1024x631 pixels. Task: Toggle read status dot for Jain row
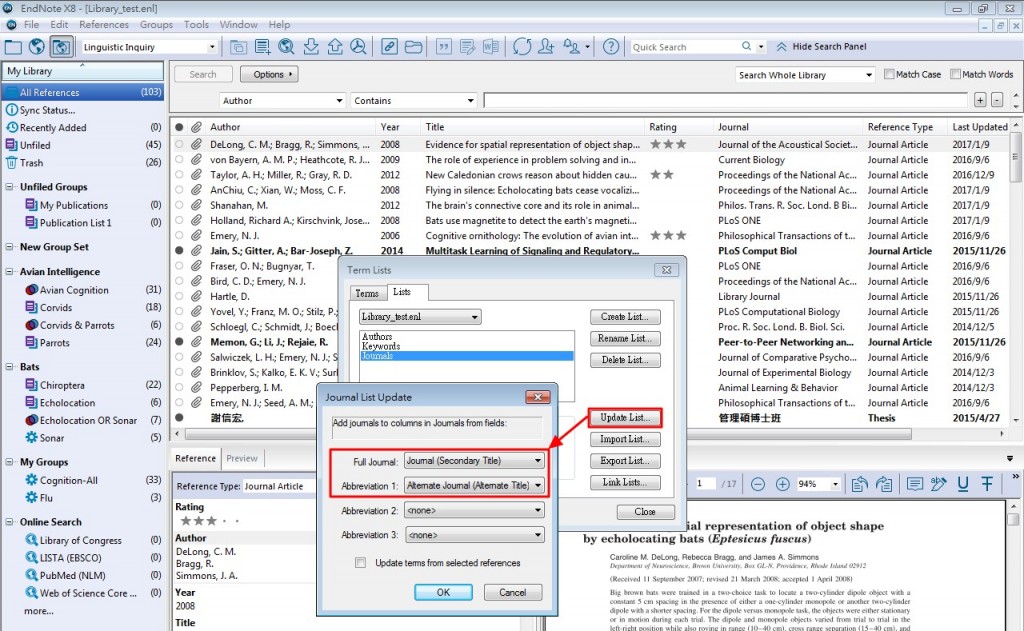click(x=179, y=251)
